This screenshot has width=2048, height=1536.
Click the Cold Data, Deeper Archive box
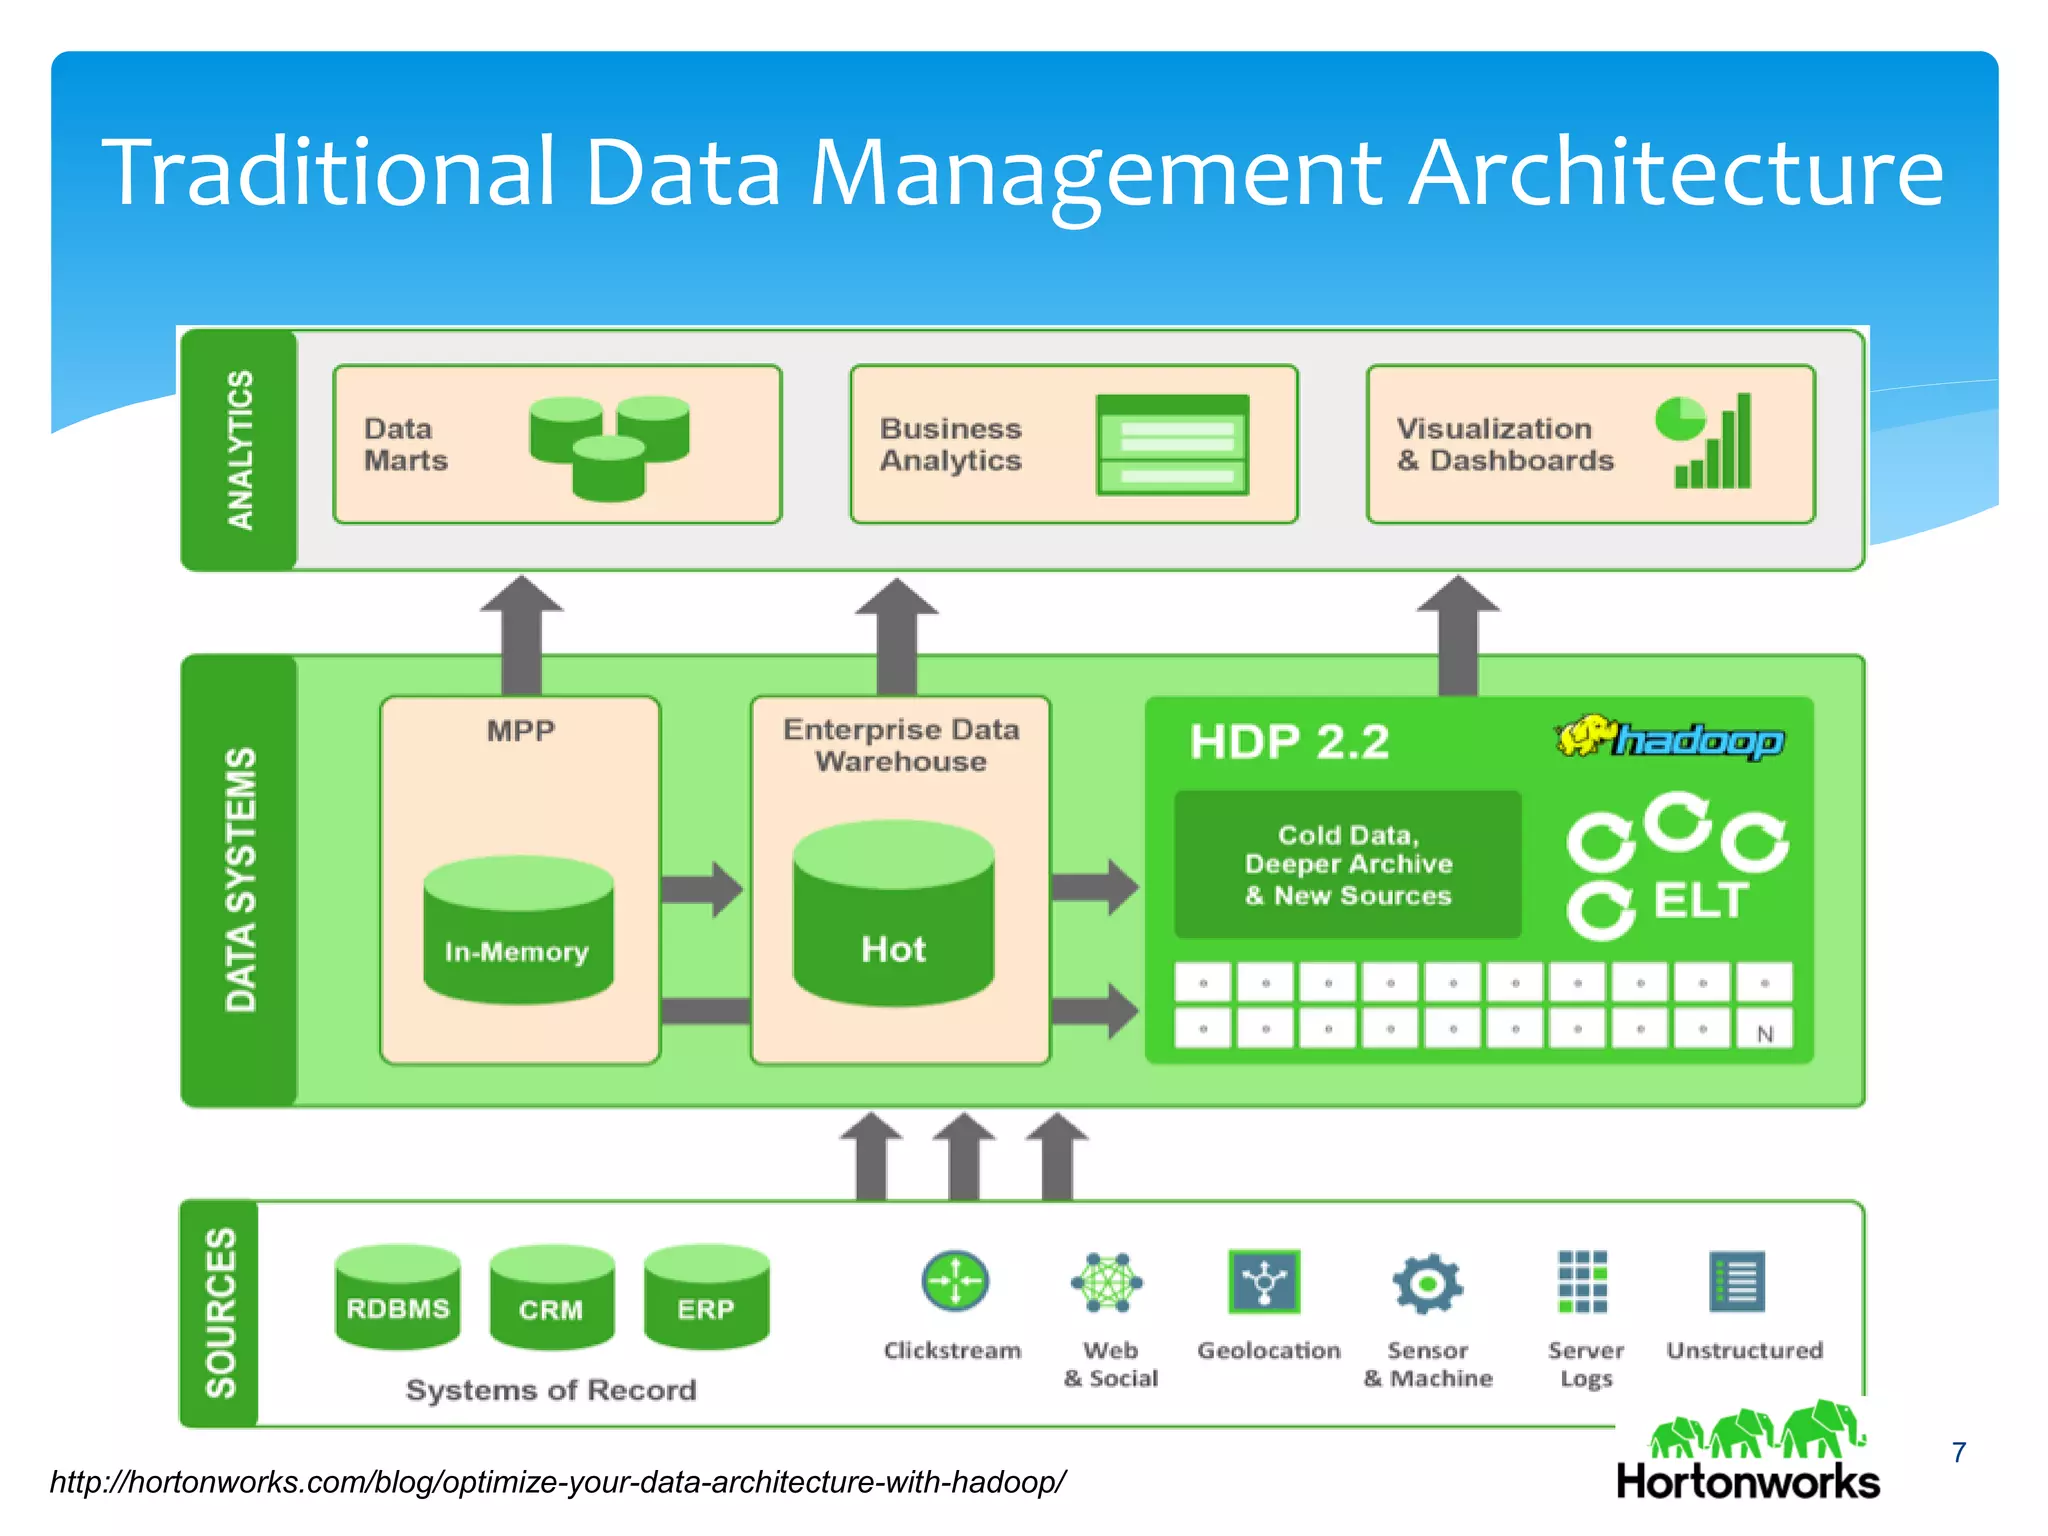tap(1347, 865)
